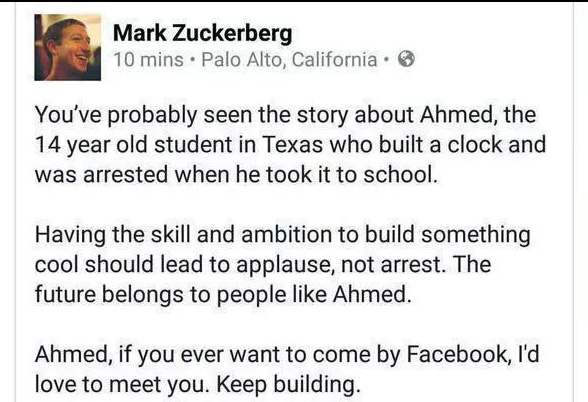Image resolution: width=588 pixels, height=402 pixels.
Task: Click the first paragraph about Ahmed's story
Action: [x=291, y=144]
